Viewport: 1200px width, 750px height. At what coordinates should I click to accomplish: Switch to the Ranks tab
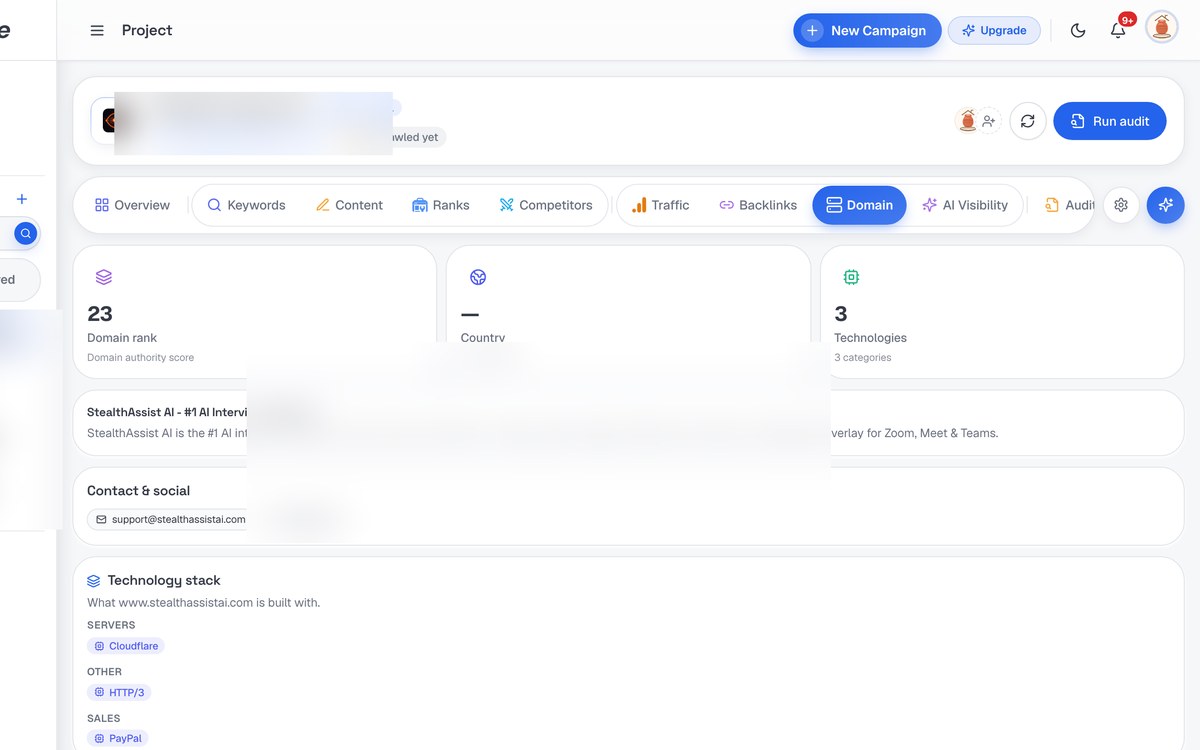click(x=440, y=205)
